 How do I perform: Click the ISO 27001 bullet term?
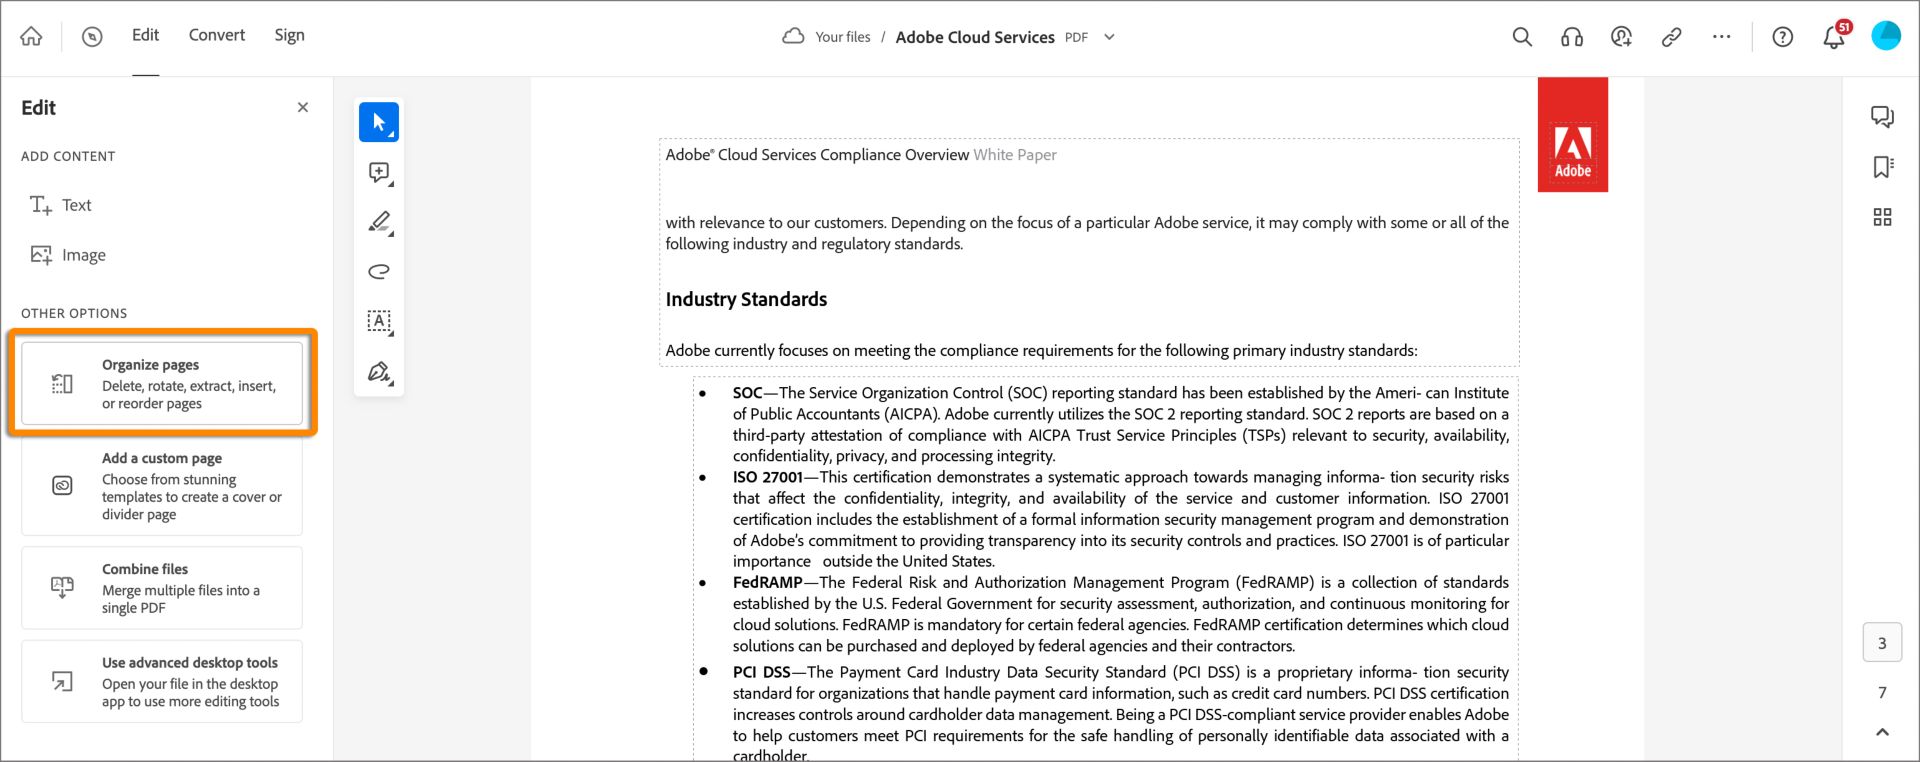(767, 477)
